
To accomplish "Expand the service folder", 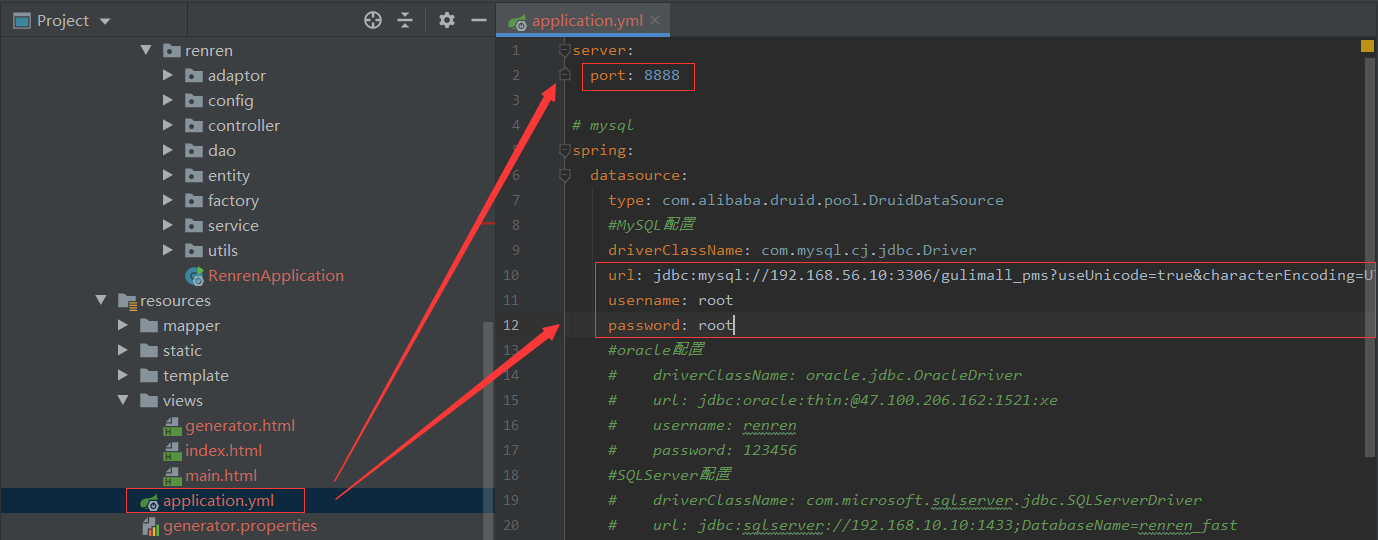I will point(168,225).
